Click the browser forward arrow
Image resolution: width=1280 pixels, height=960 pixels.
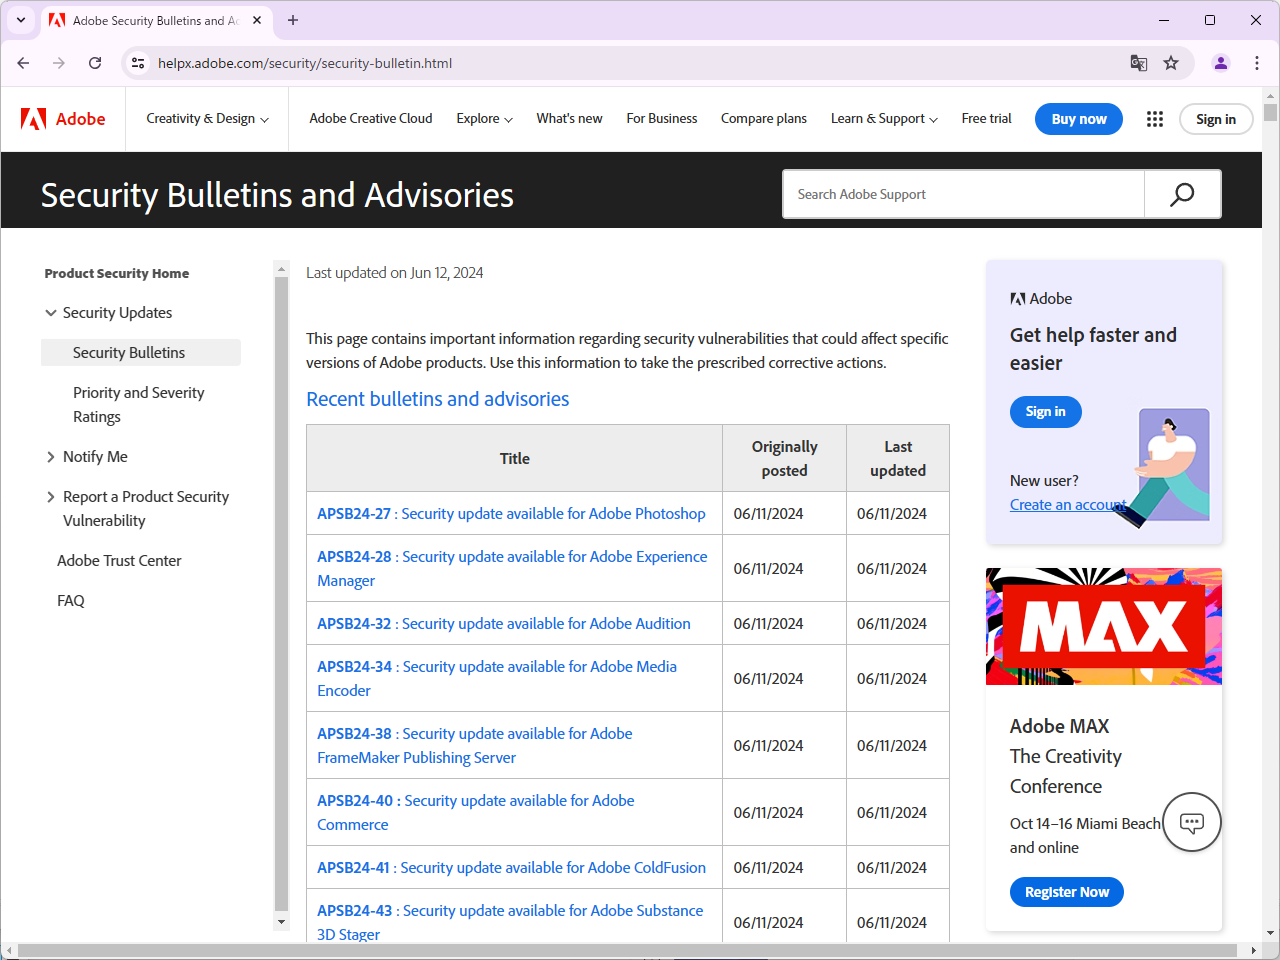59,63
